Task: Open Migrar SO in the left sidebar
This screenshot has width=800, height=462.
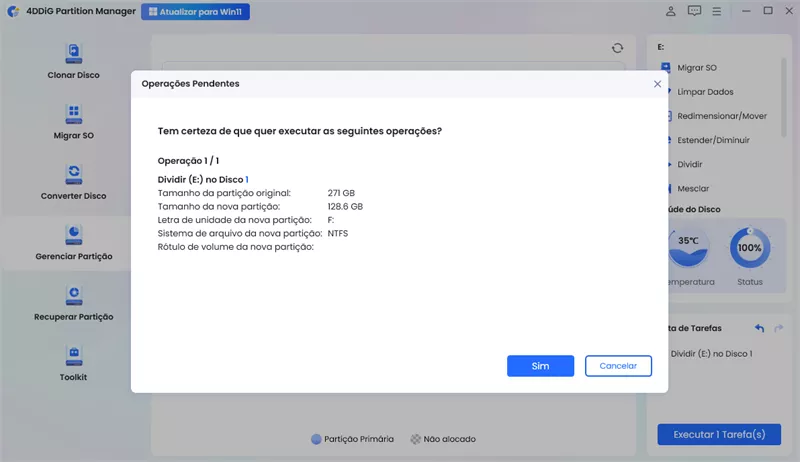Action: pyautogui.click(x=73, y=122)
